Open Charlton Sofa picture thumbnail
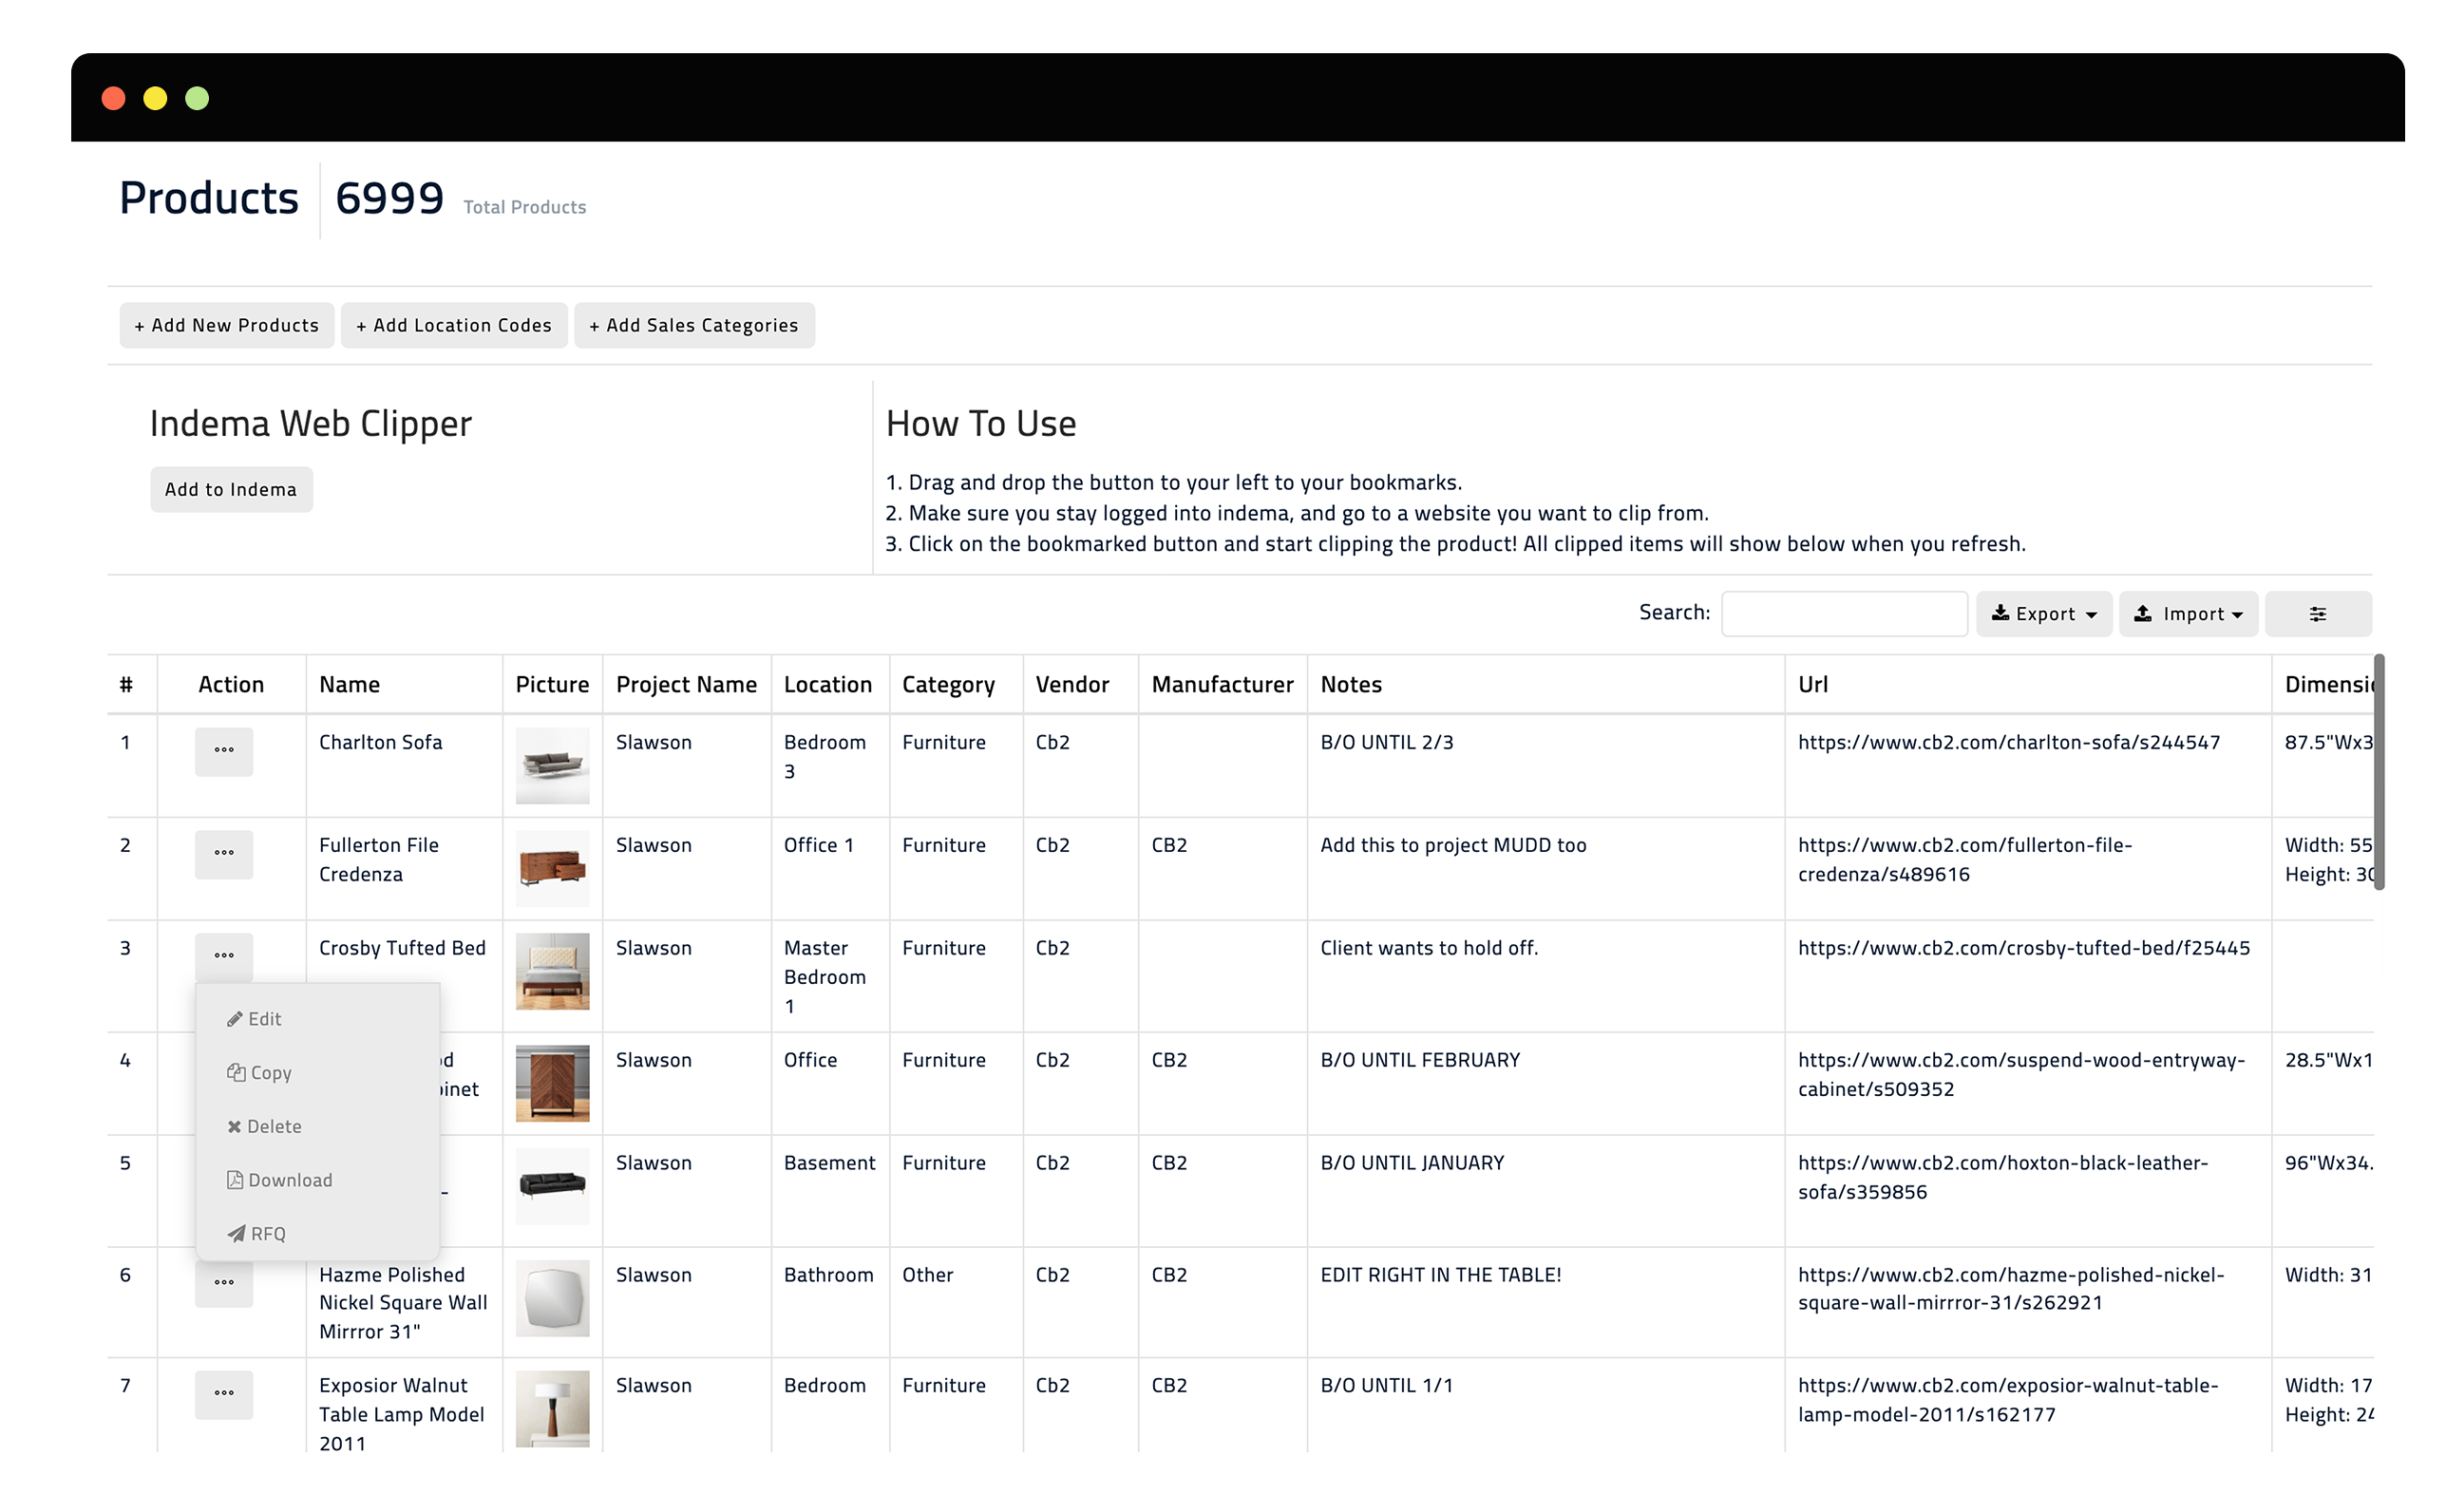The image size is (2446, 1512). point(552,766)
